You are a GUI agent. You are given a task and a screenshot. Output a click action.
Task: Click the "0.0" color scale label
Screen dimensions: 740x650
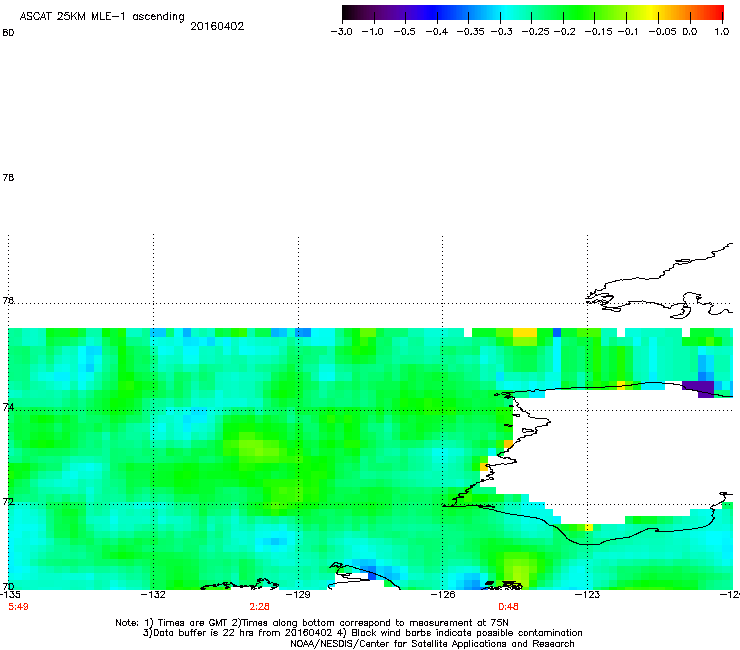coord(690,32)
